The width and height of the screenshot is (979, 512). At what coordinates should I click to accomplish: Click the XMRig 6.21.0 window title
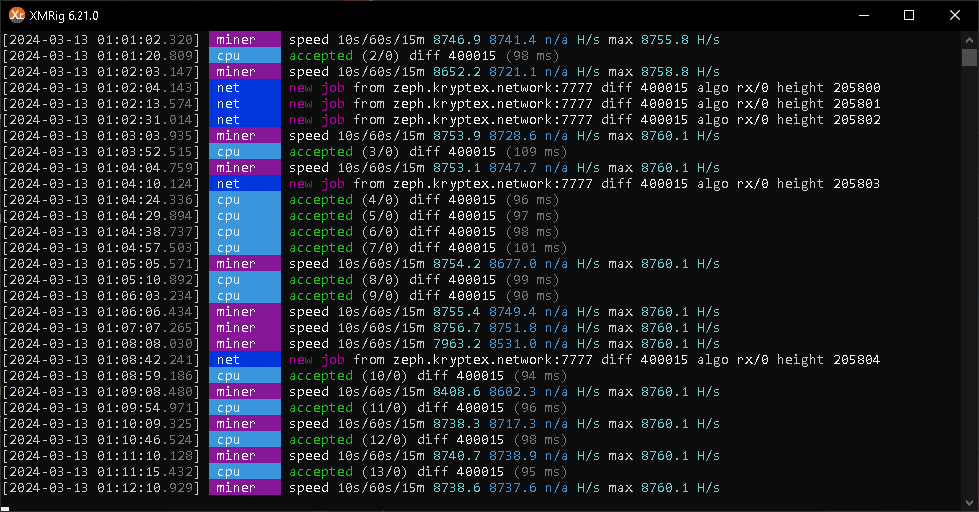pos(64,16)
